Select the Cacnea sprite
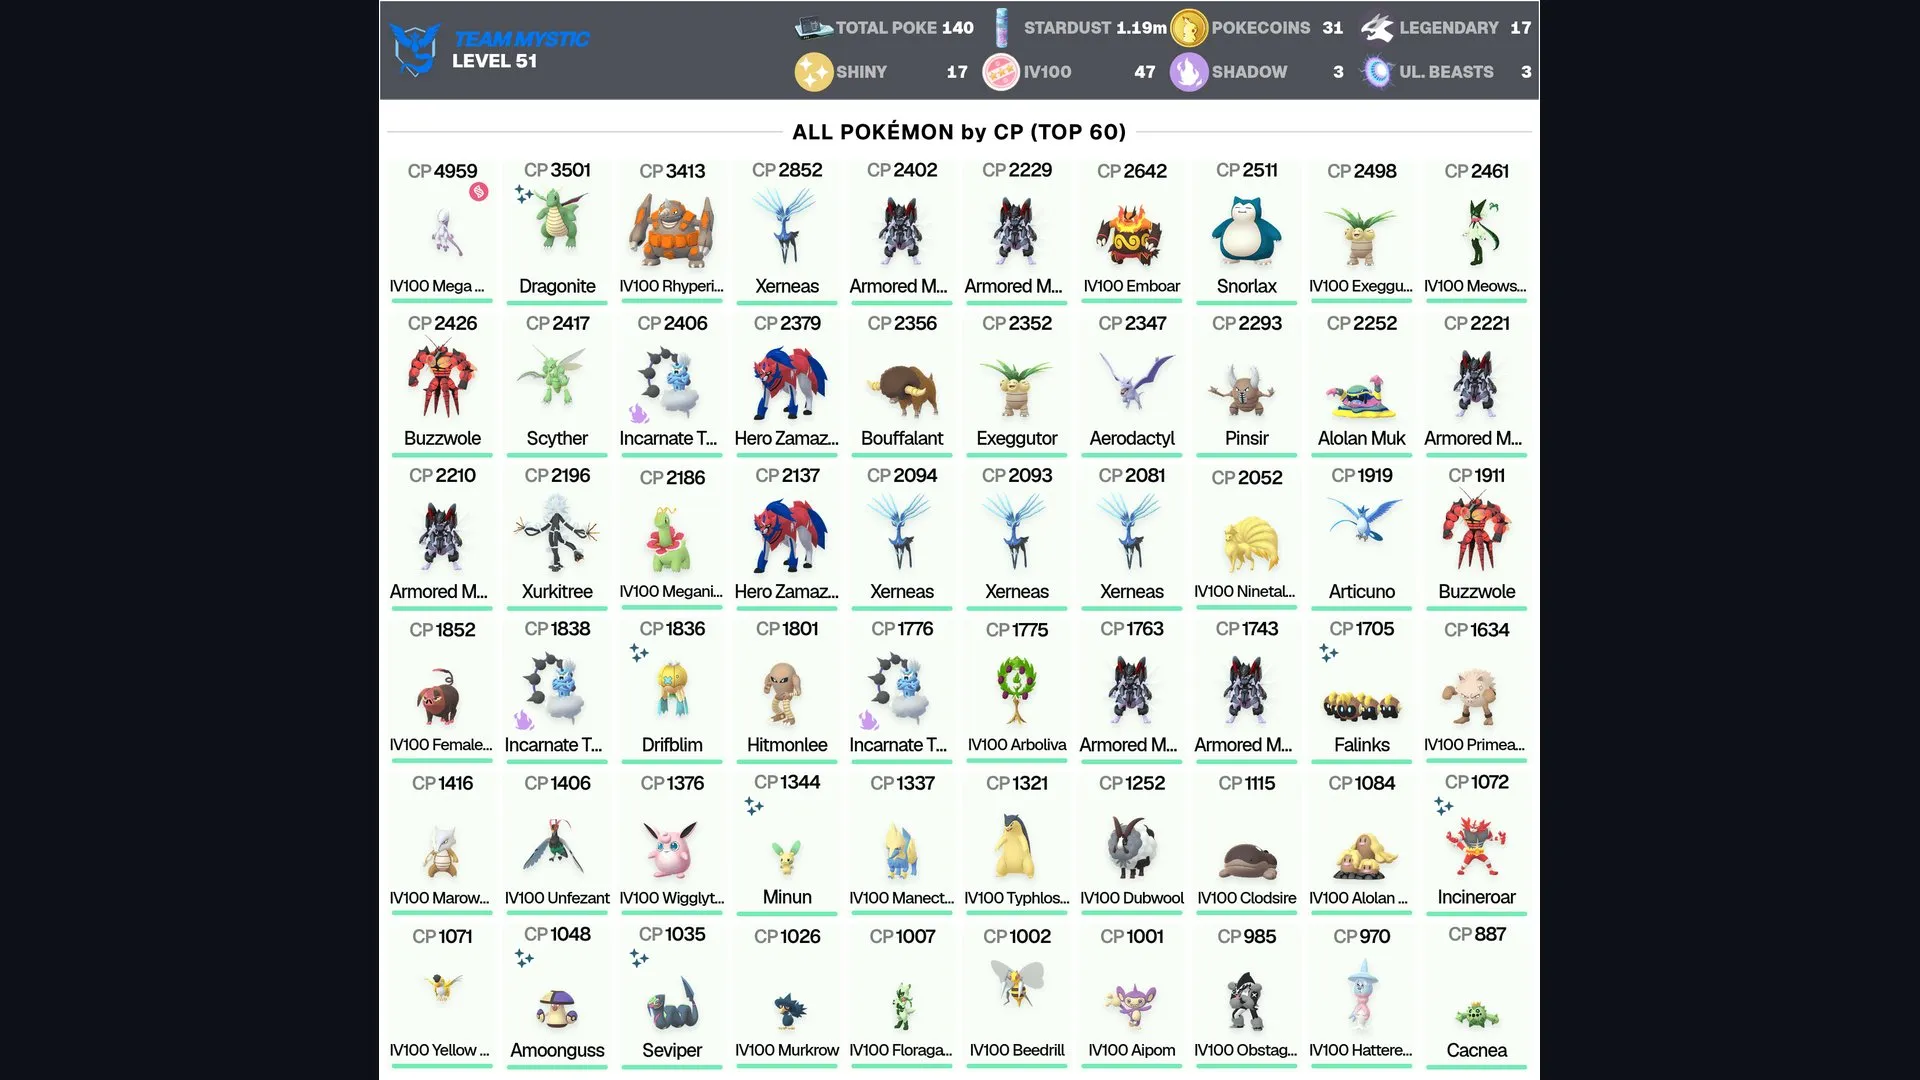 point(1476,1016)
